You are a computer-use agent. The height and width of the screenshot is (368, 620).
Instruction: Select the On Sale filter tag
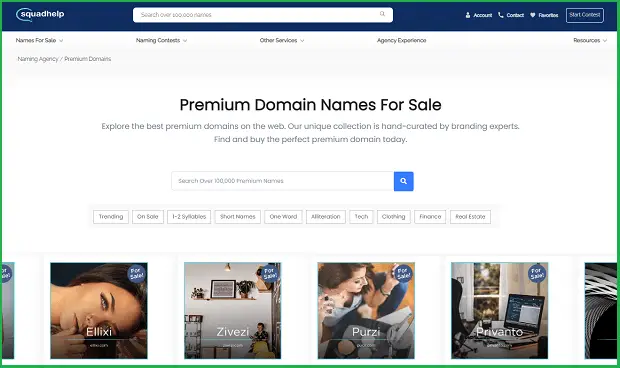pyautogui.click(x=148, y=217)
